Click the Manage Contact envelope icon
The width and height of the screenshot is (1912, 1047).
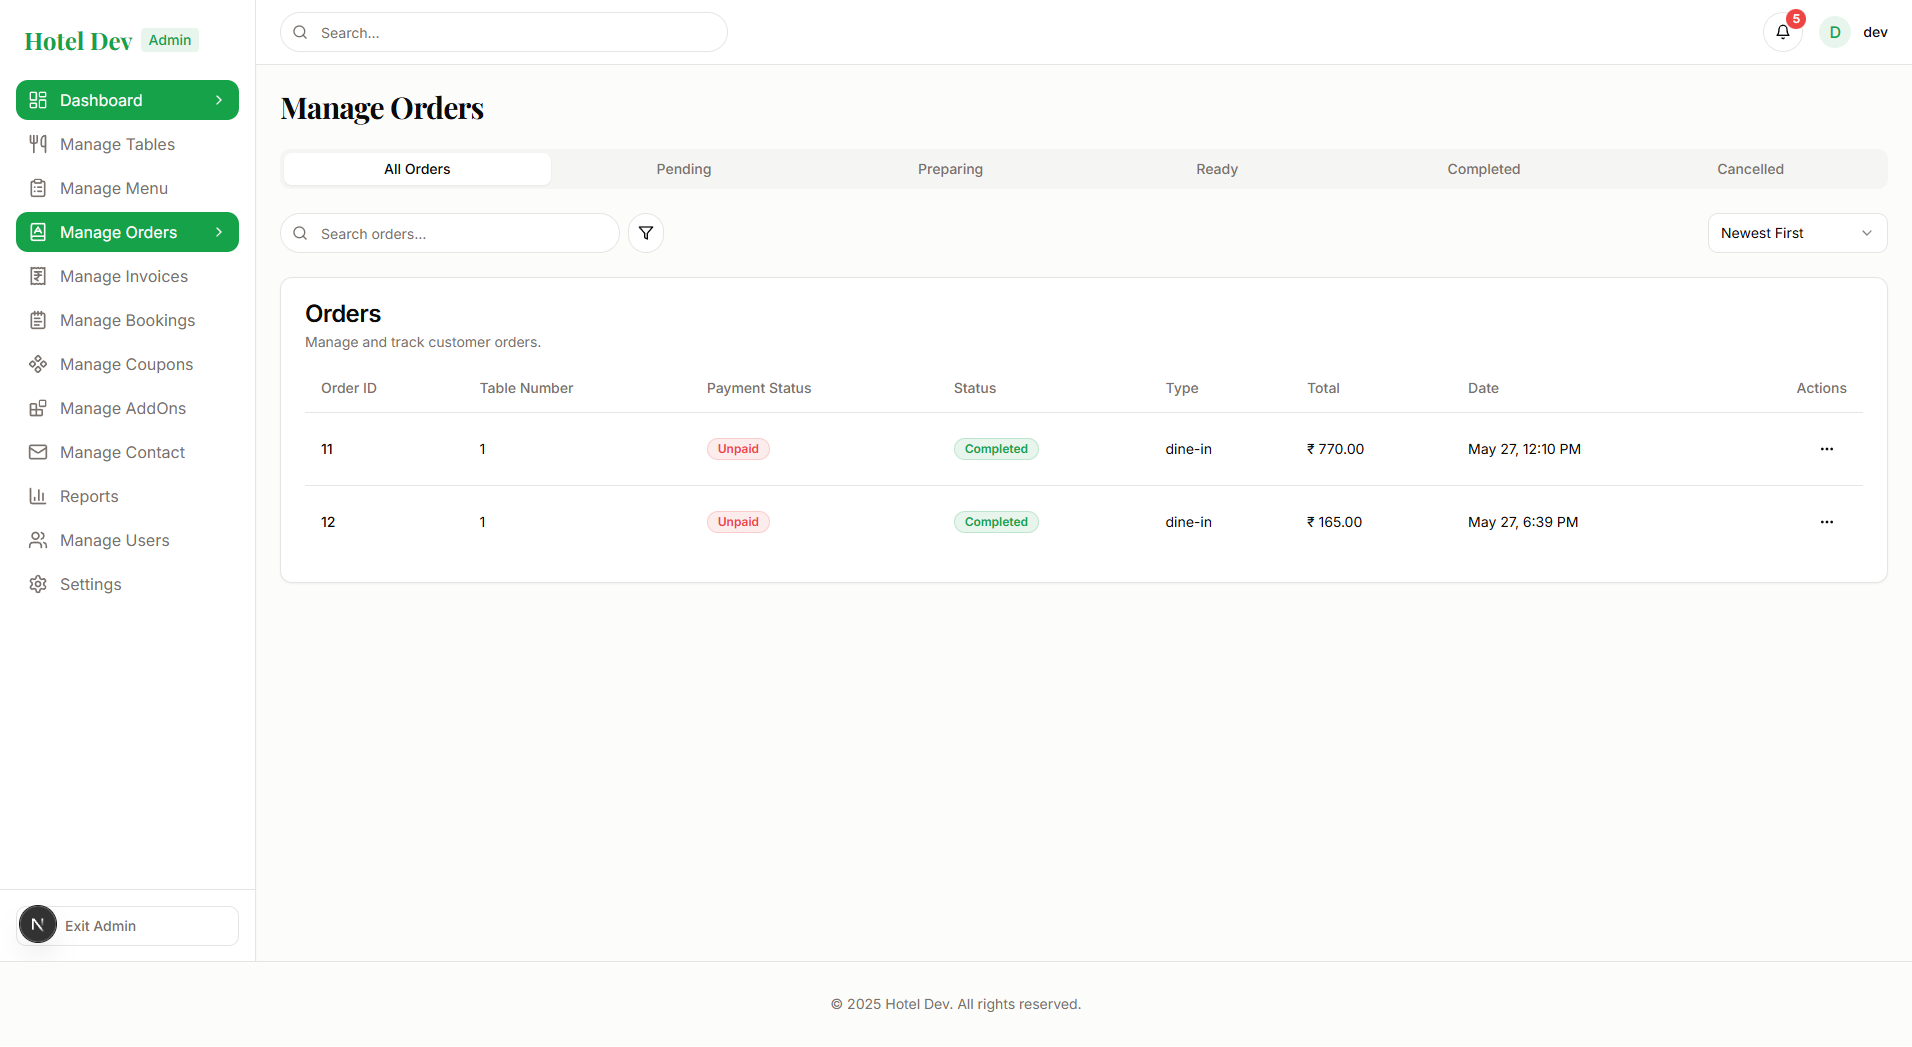coord(38,452)
